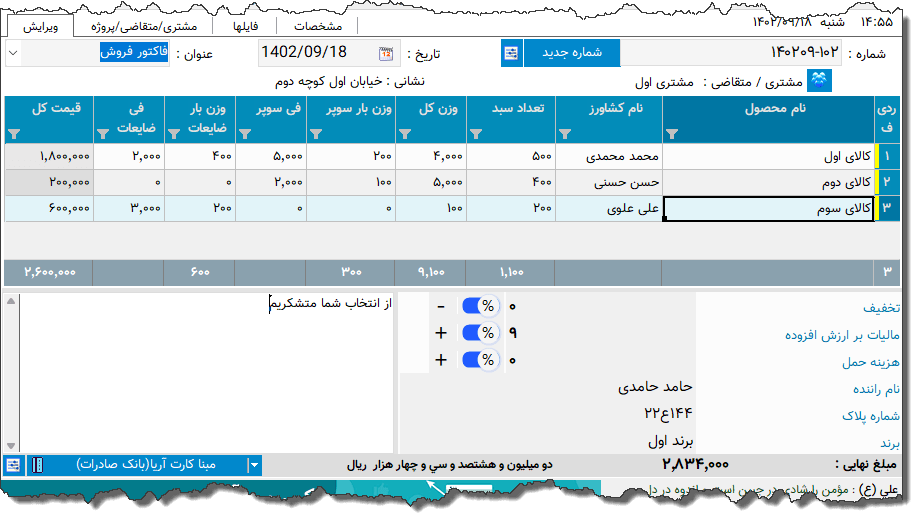Click farmer cell محمد محمدی
Viewport: 911px width, 513px height.
click(x=609, y=156)
